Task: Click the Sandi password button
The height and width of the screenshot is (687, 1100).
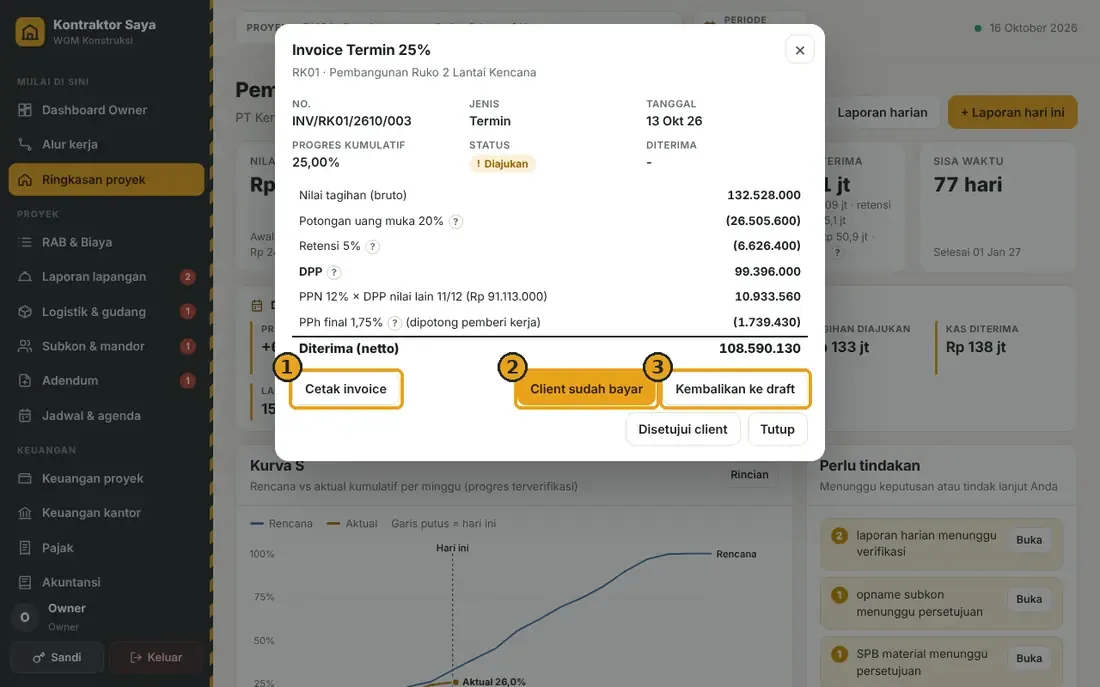Action: click(x=57, y=658)
